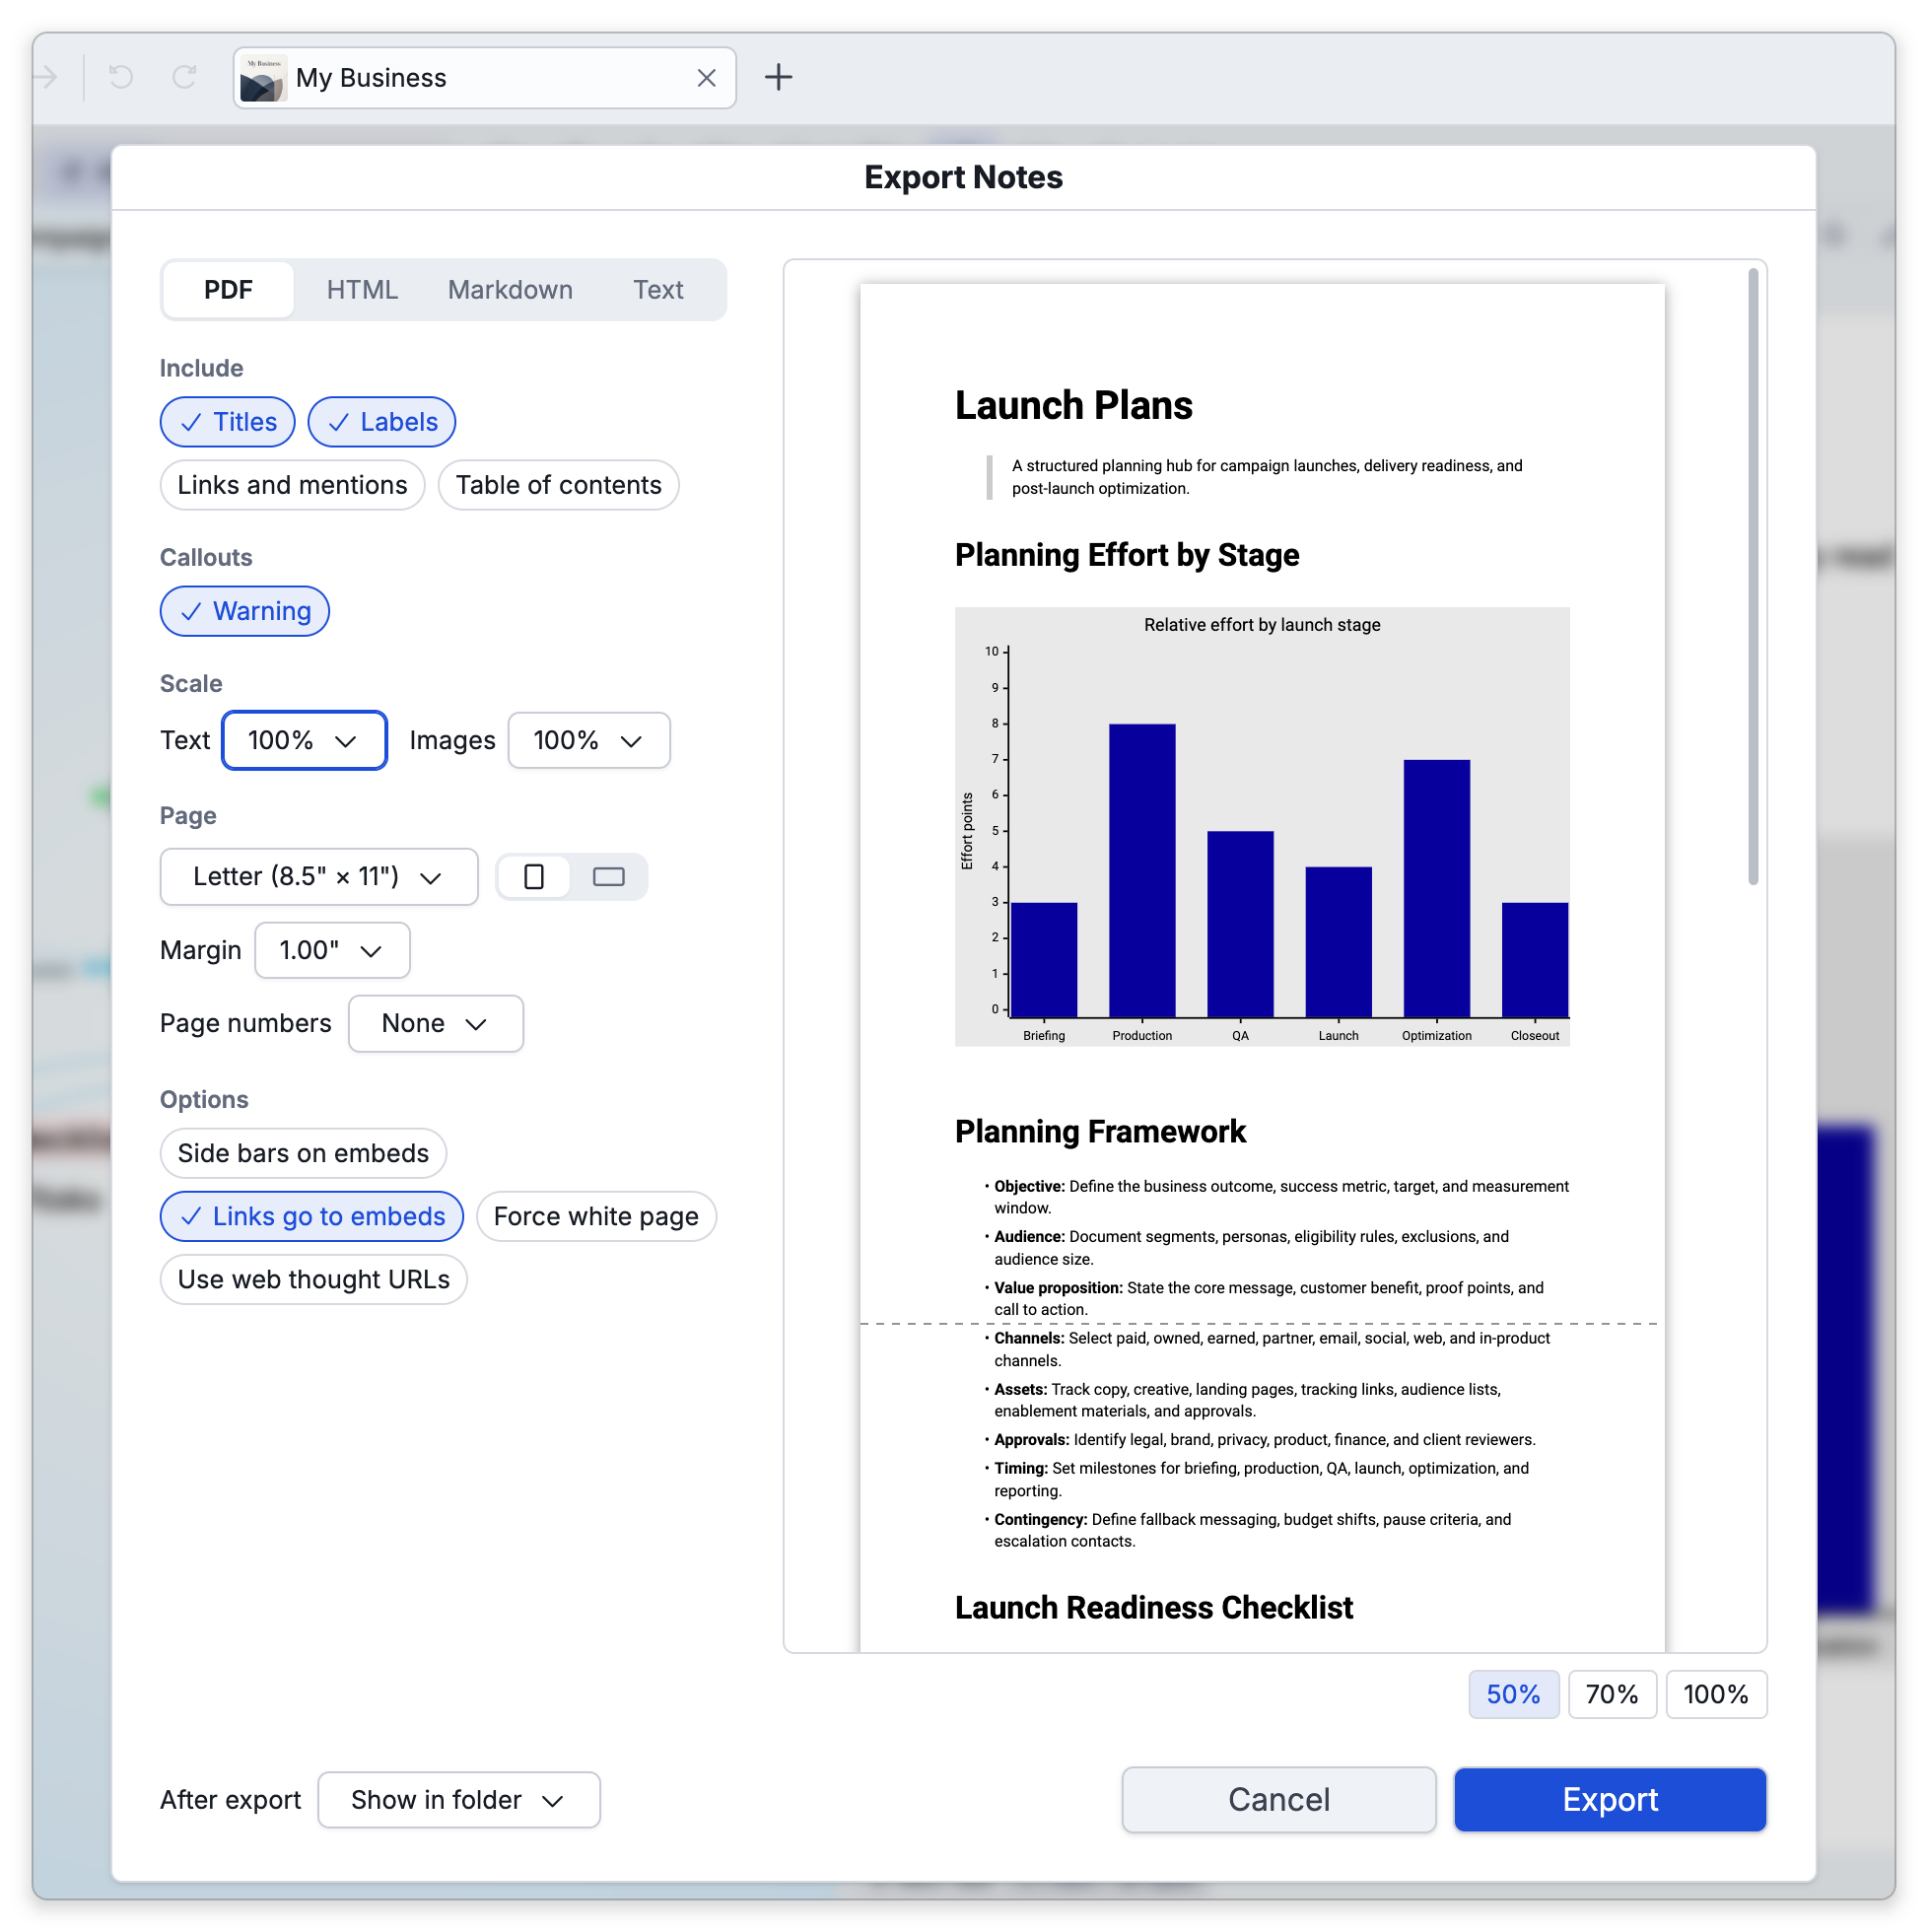Screen dimensions: 1928x1932
Task: Open the Margin dropdown
Action: (x=332, y=950)
